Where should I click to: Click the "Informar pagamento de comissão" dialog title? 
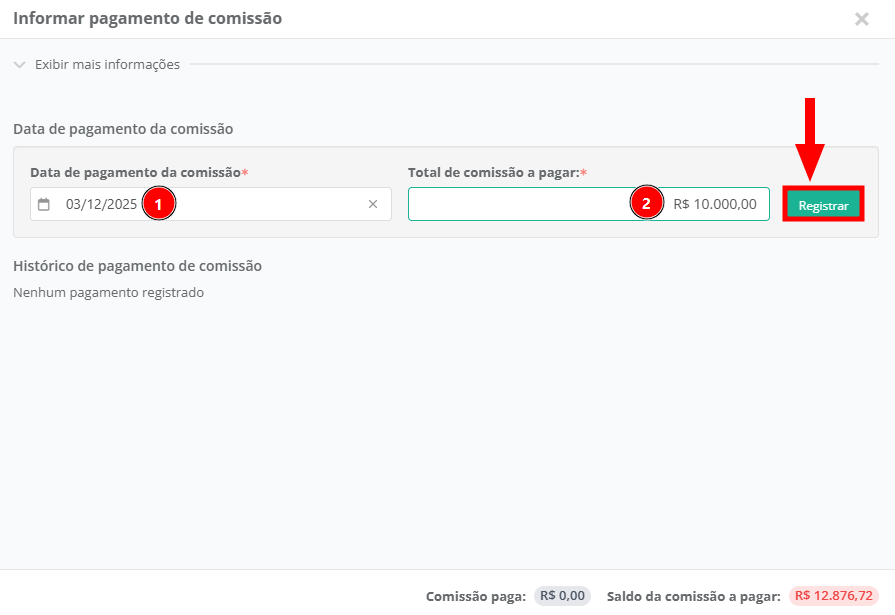147,18
